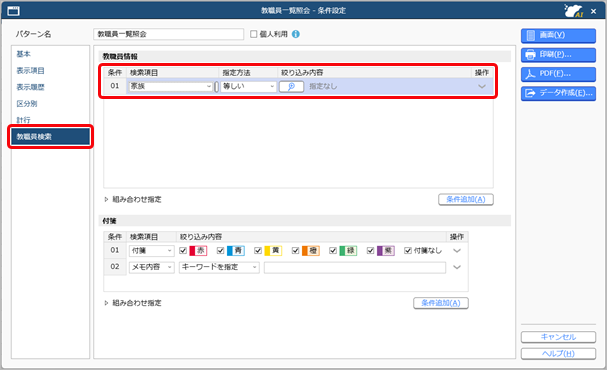Click the 指定方法 column header
This screenshot has width=607, height=370.
[x=236, y=73]
